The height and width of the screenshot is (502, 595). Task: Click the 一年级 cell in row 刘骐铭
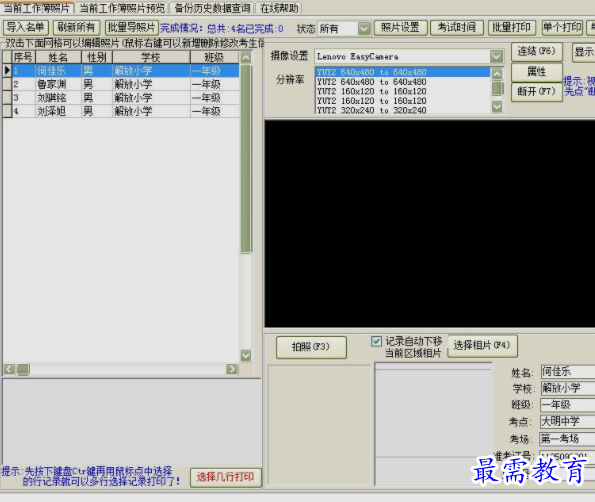click(x=215, y=98)
